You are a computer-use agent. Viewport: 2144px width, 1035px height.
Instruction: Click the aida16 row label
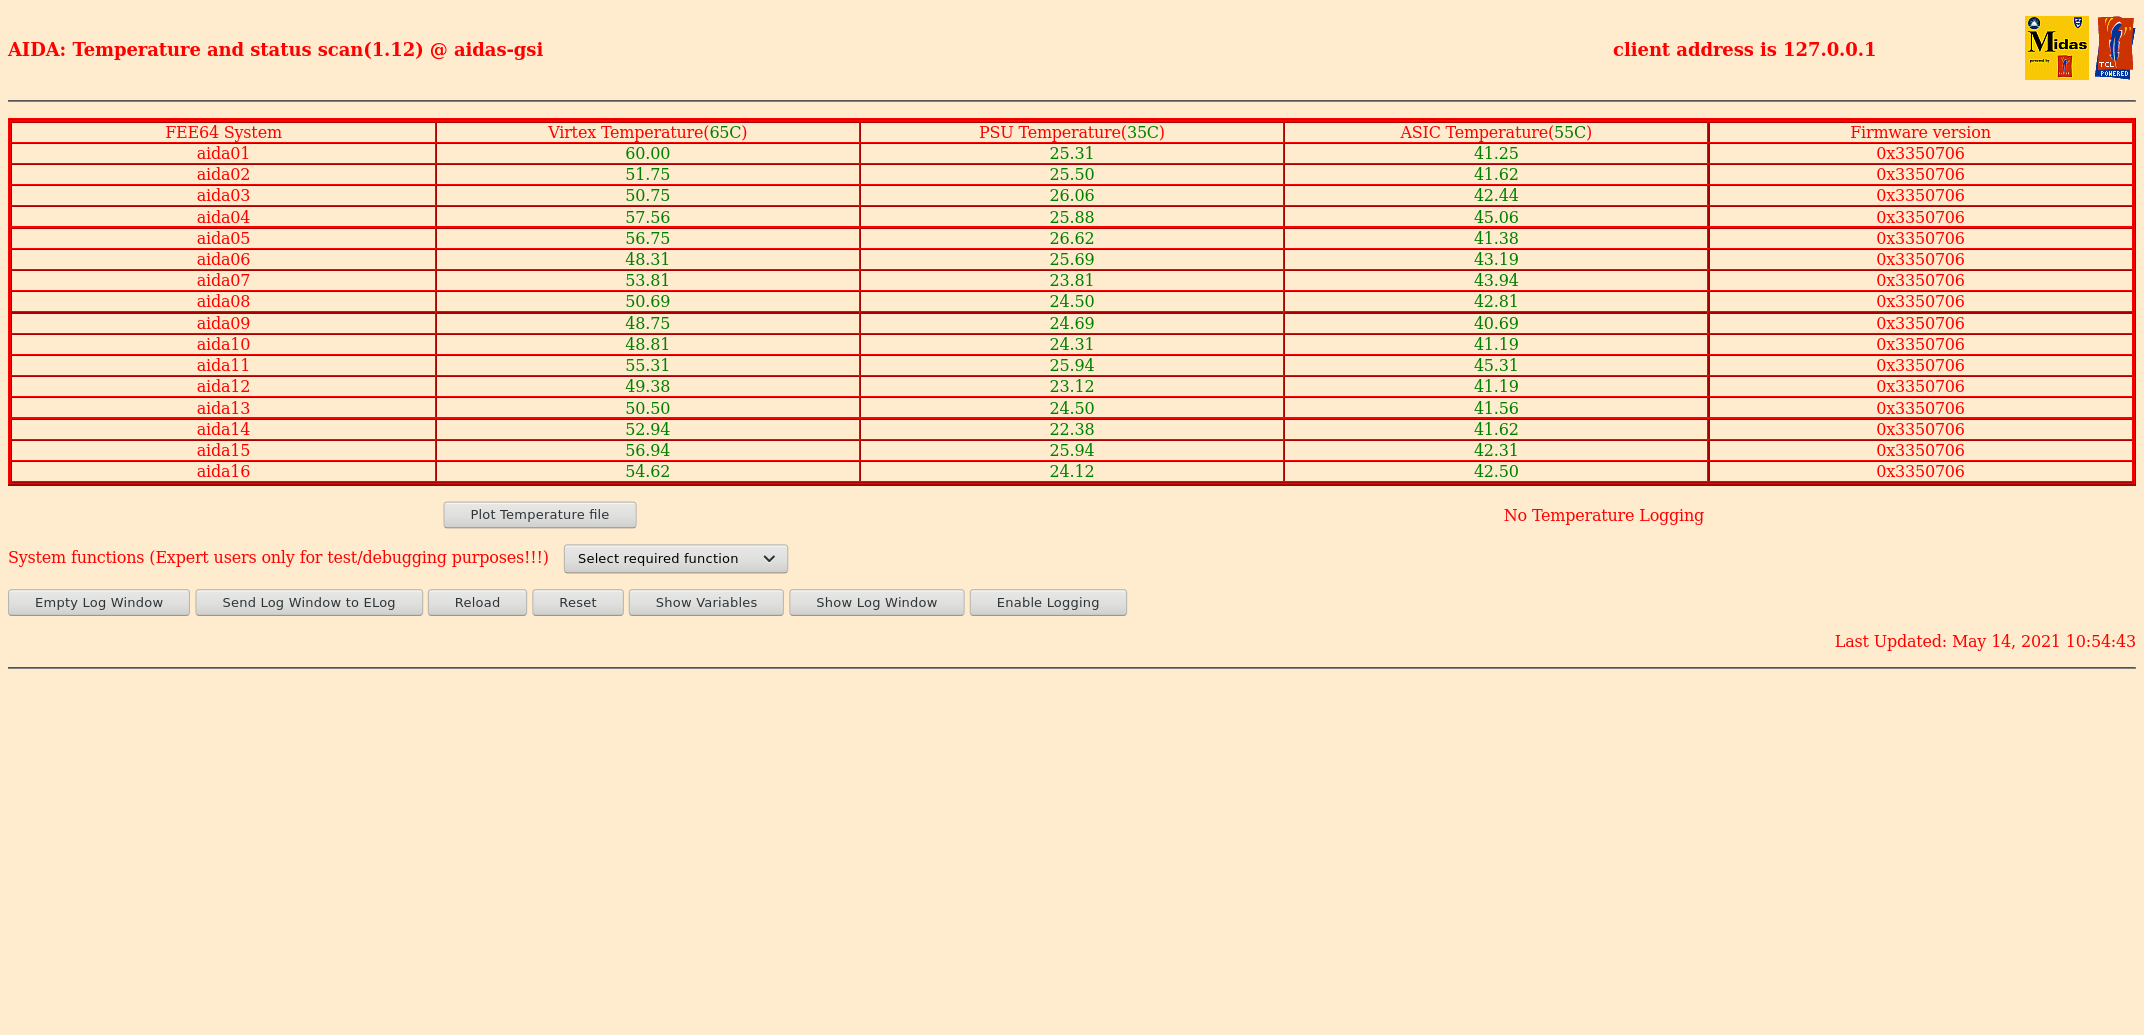[x=223, y=472]
